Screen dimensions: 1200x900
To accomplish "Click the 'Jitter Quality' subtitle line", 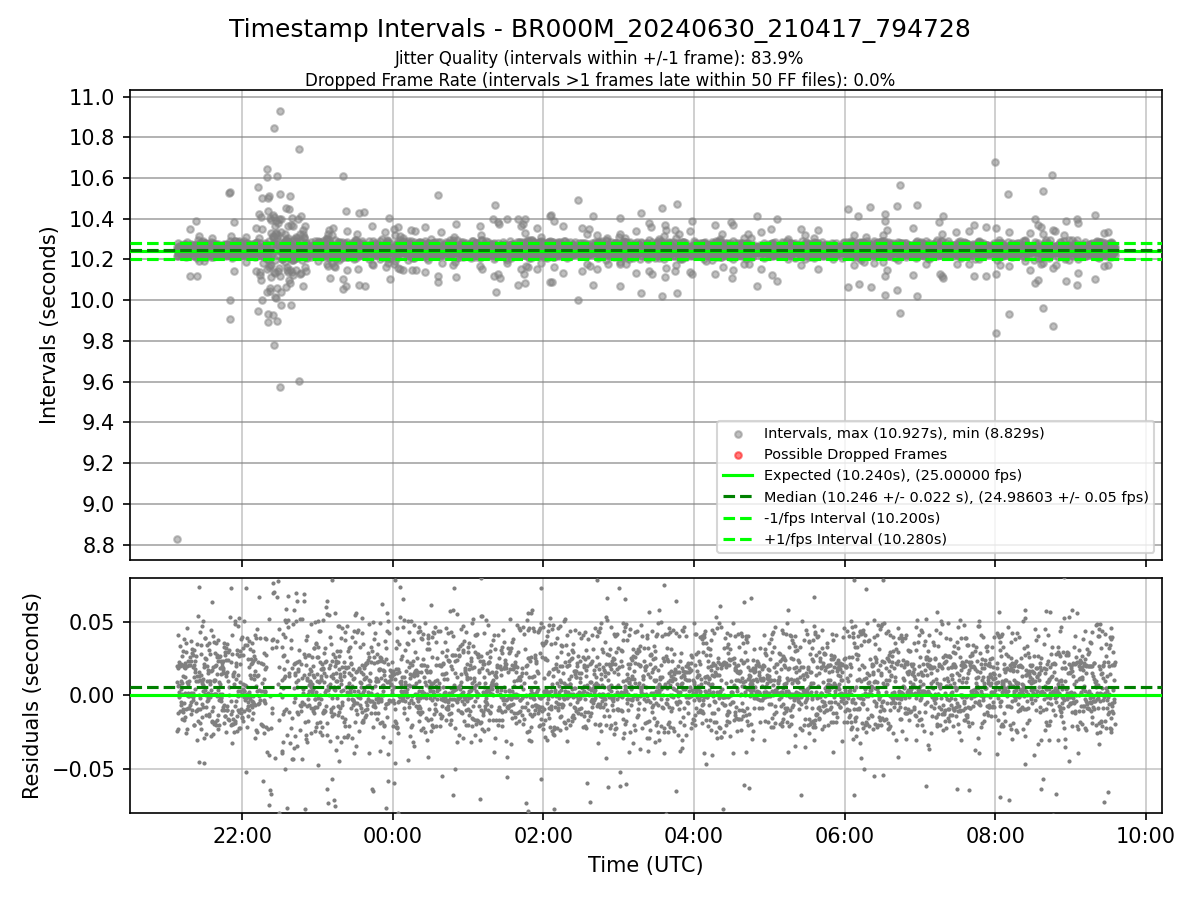I will [x=599, y=58].
